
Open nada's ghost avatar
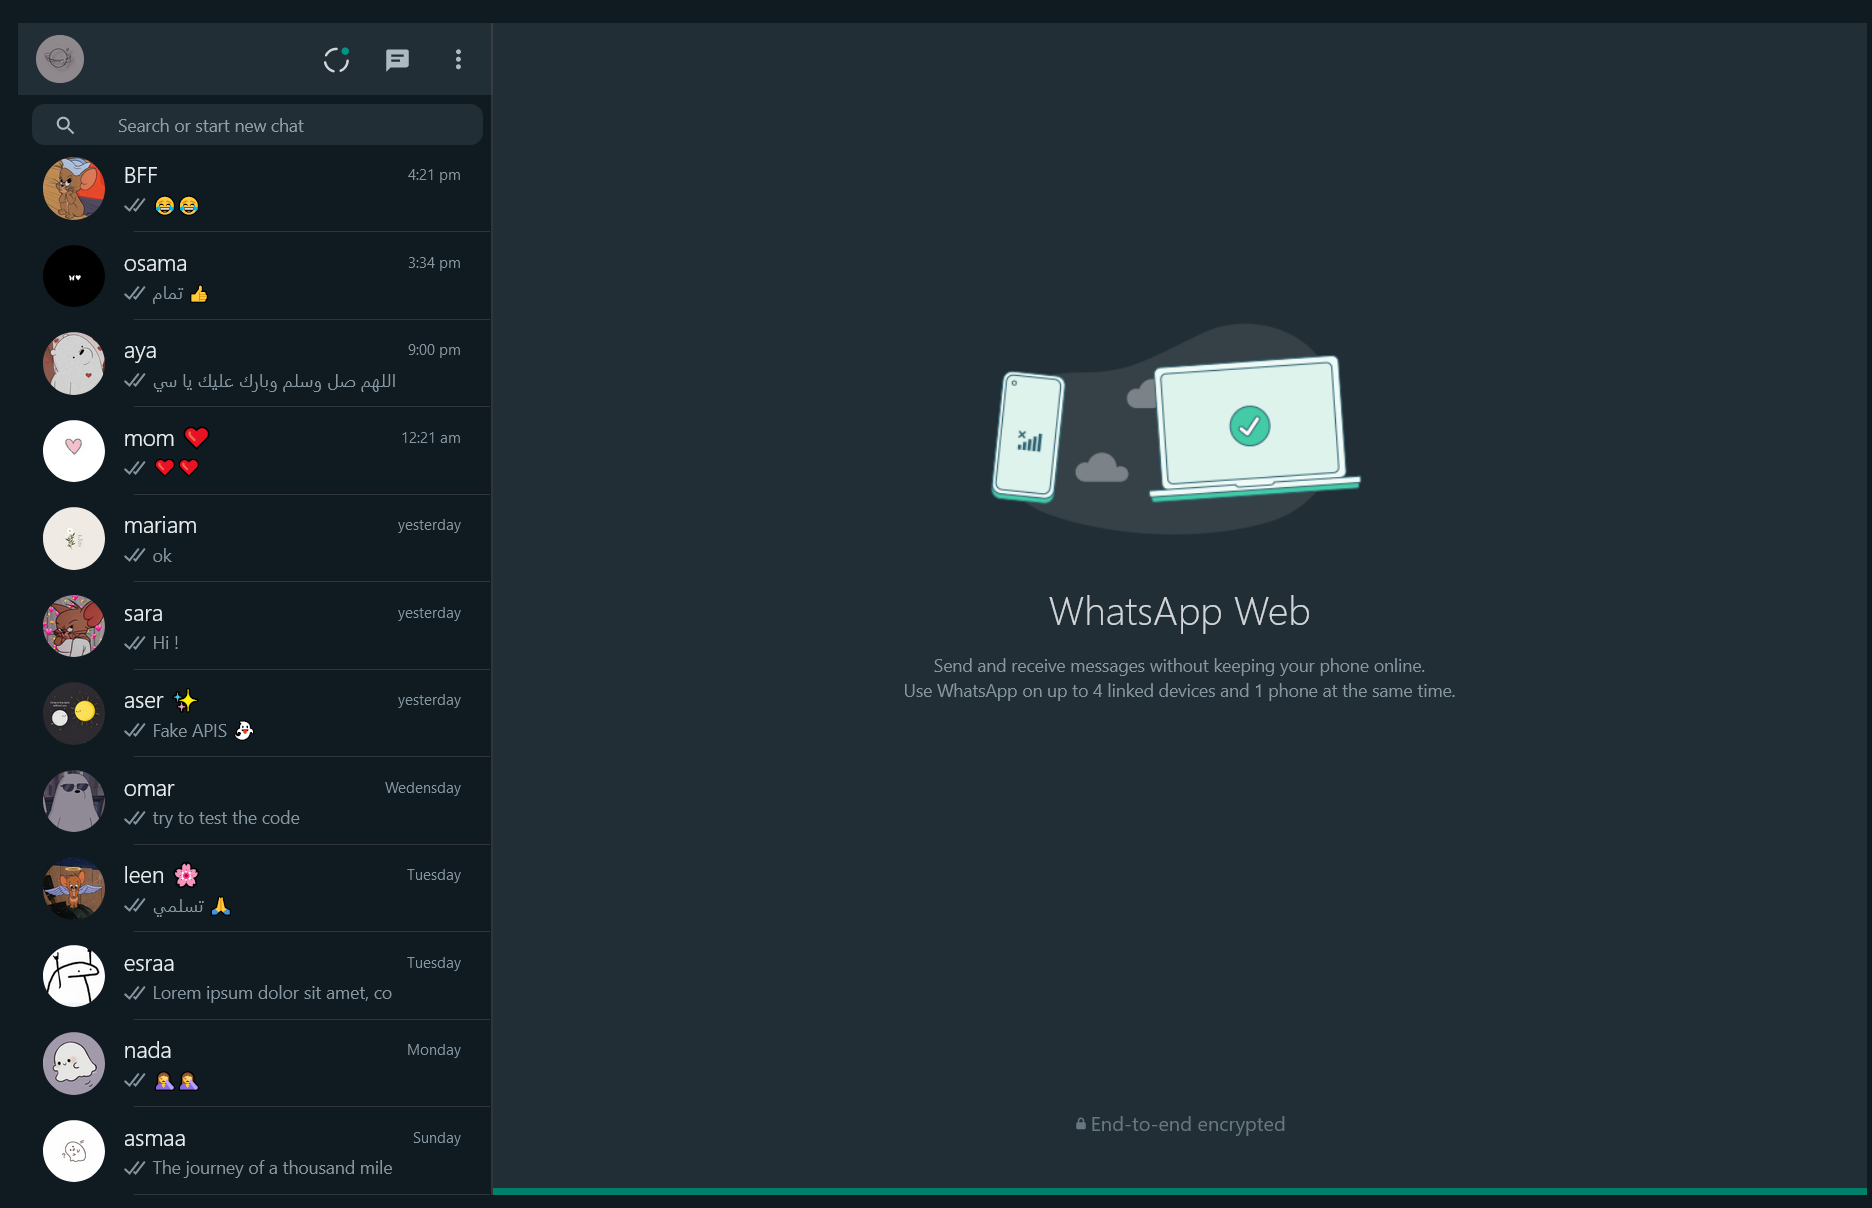click(x=74, y=1064)
